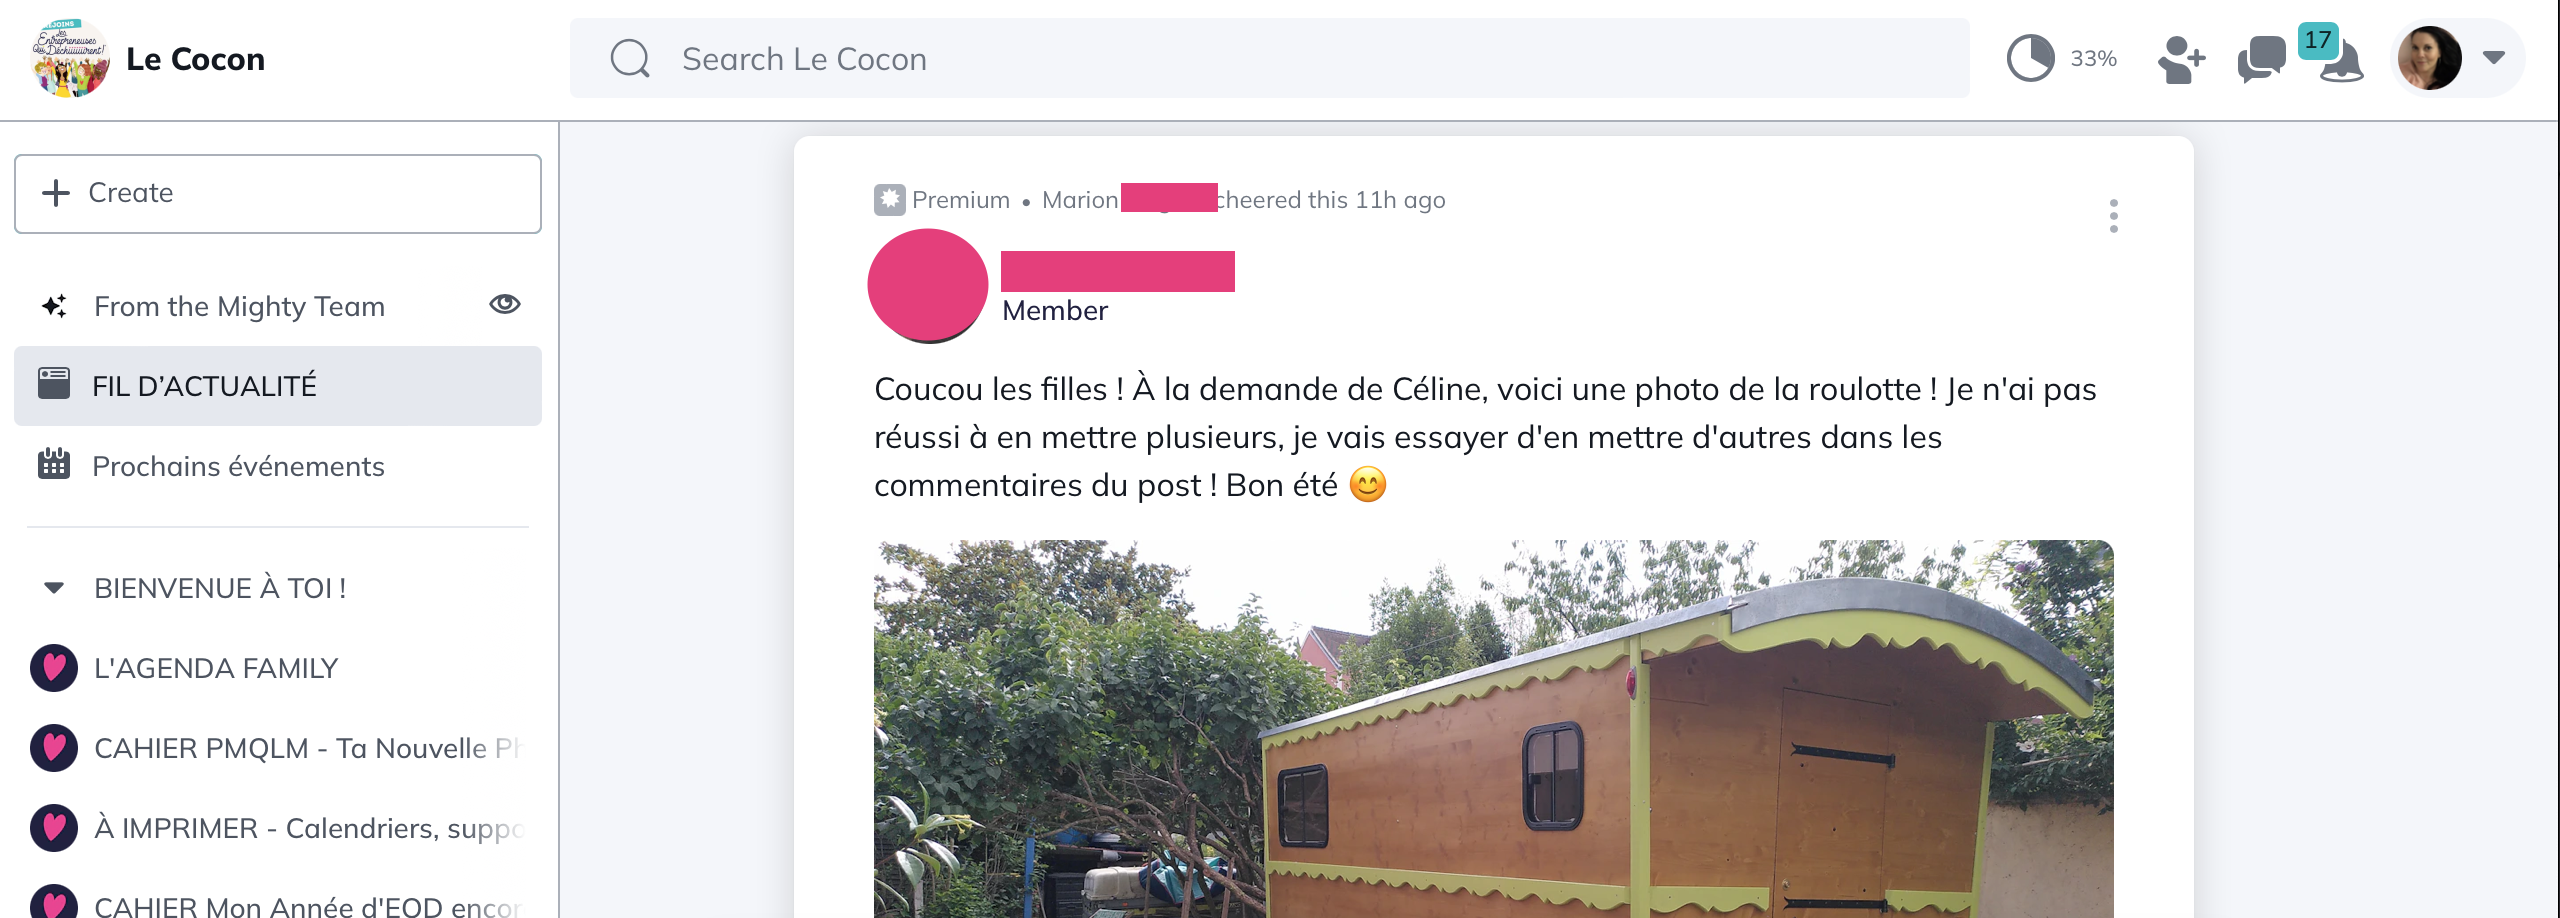Image resolution: width=2560 pixels, height=918 pixels.
Task: Toggle the eye icon beside From the Mighty Team
Action: [x=505, y=304]
